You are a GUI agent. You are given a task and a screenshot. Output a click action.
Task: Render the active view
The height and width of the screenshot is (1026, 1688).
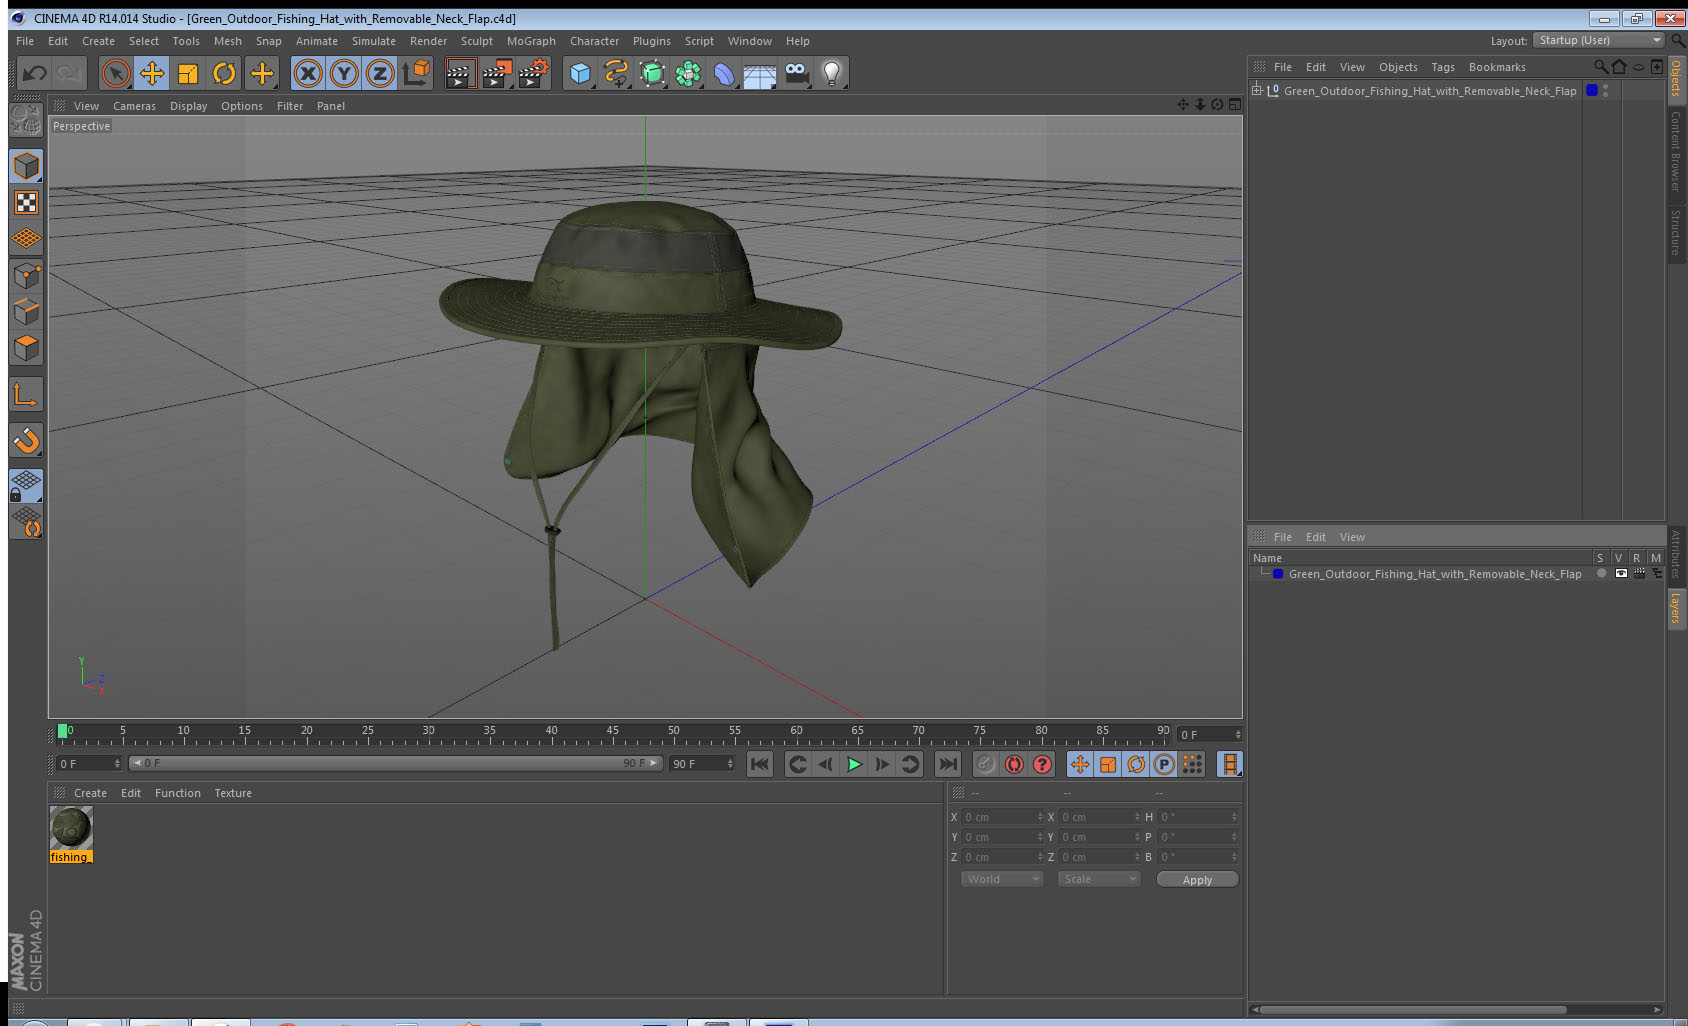click(460, 73)
